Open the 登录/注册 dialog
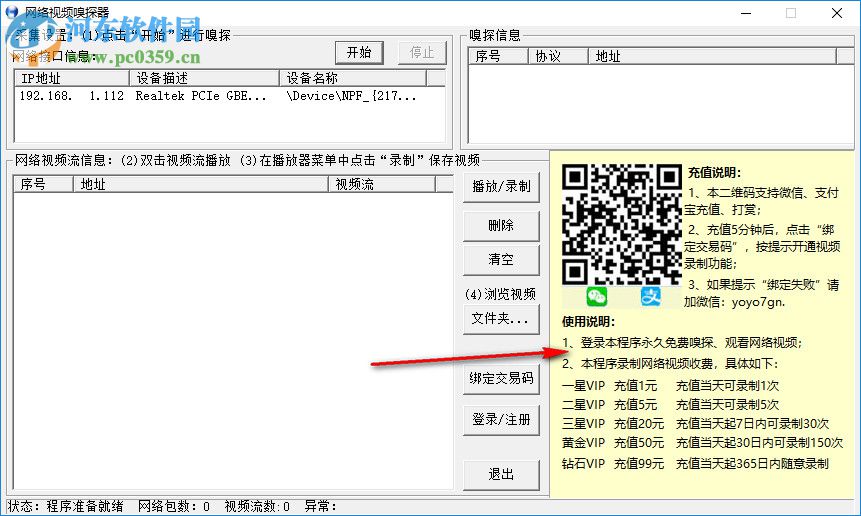The height and width of the screenshot is (516, 861). (501, 420)
